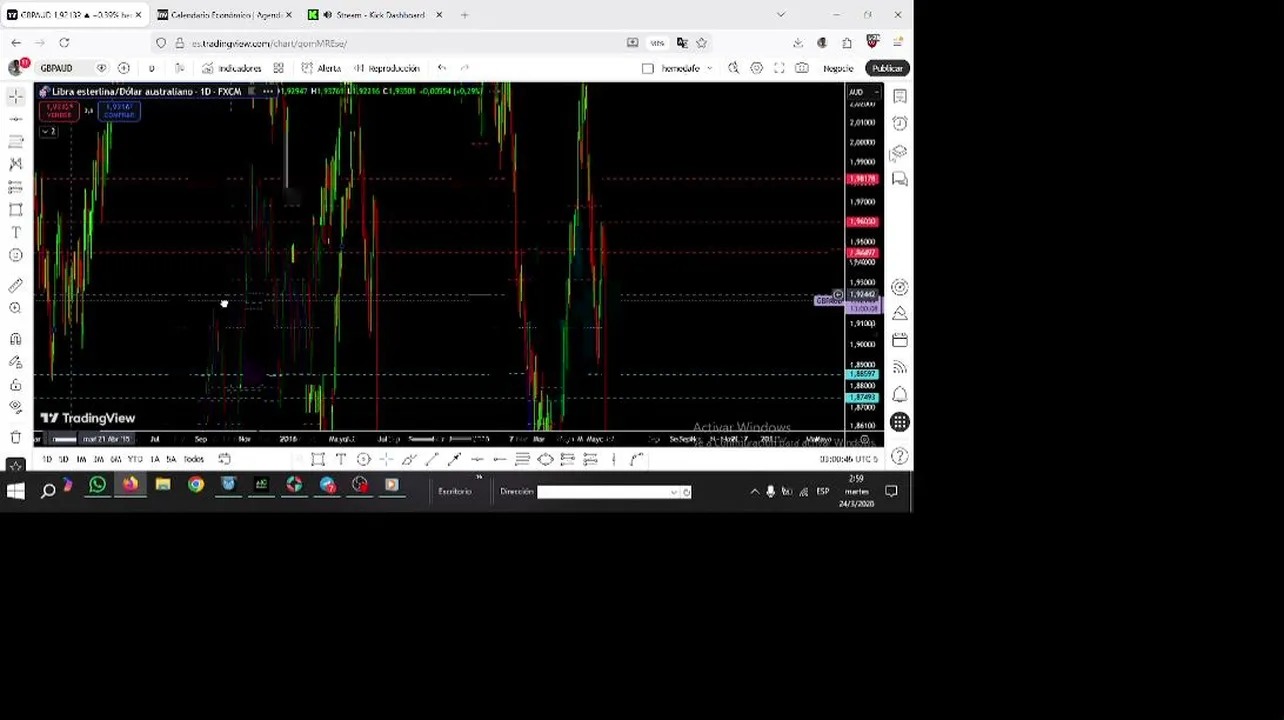Click the dark apps grid icon in right sidebar
The width and height of the screenshot is (1284, 720).
click(900, 422)
